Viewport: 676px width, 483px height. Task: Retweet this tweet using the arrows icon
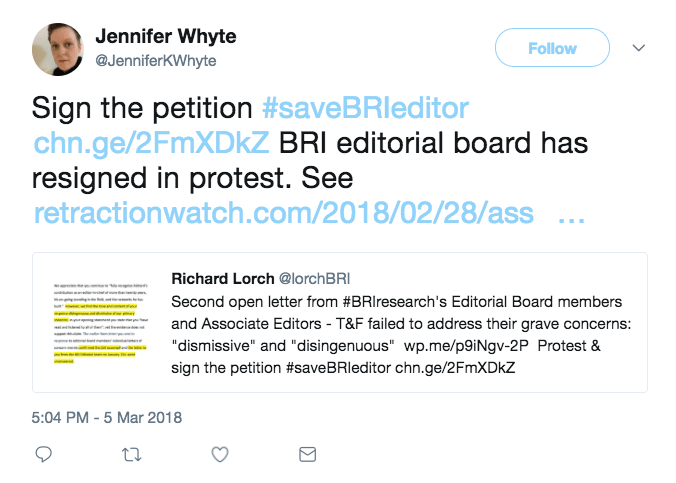pos(130,455)
